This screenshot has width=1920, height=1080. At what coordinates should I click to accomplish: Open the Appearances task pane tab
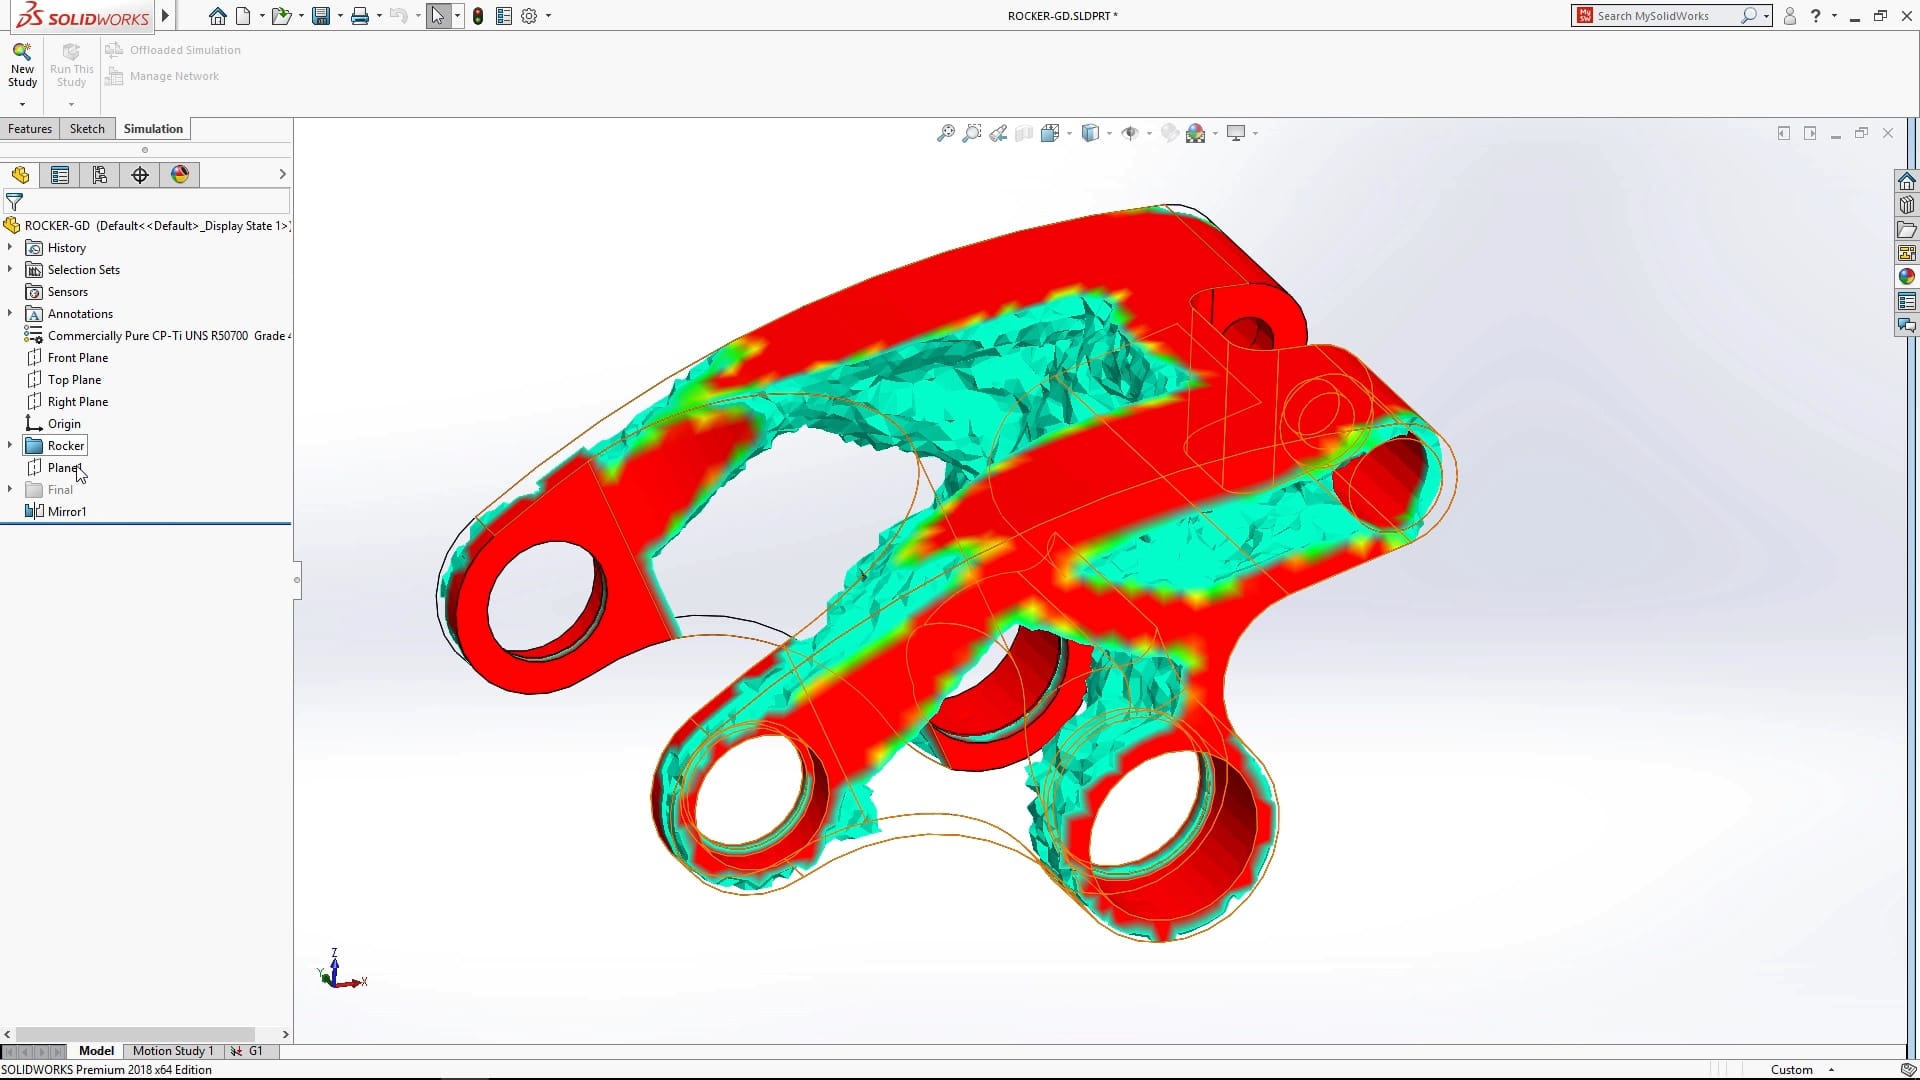click(x=1907, y=277)
